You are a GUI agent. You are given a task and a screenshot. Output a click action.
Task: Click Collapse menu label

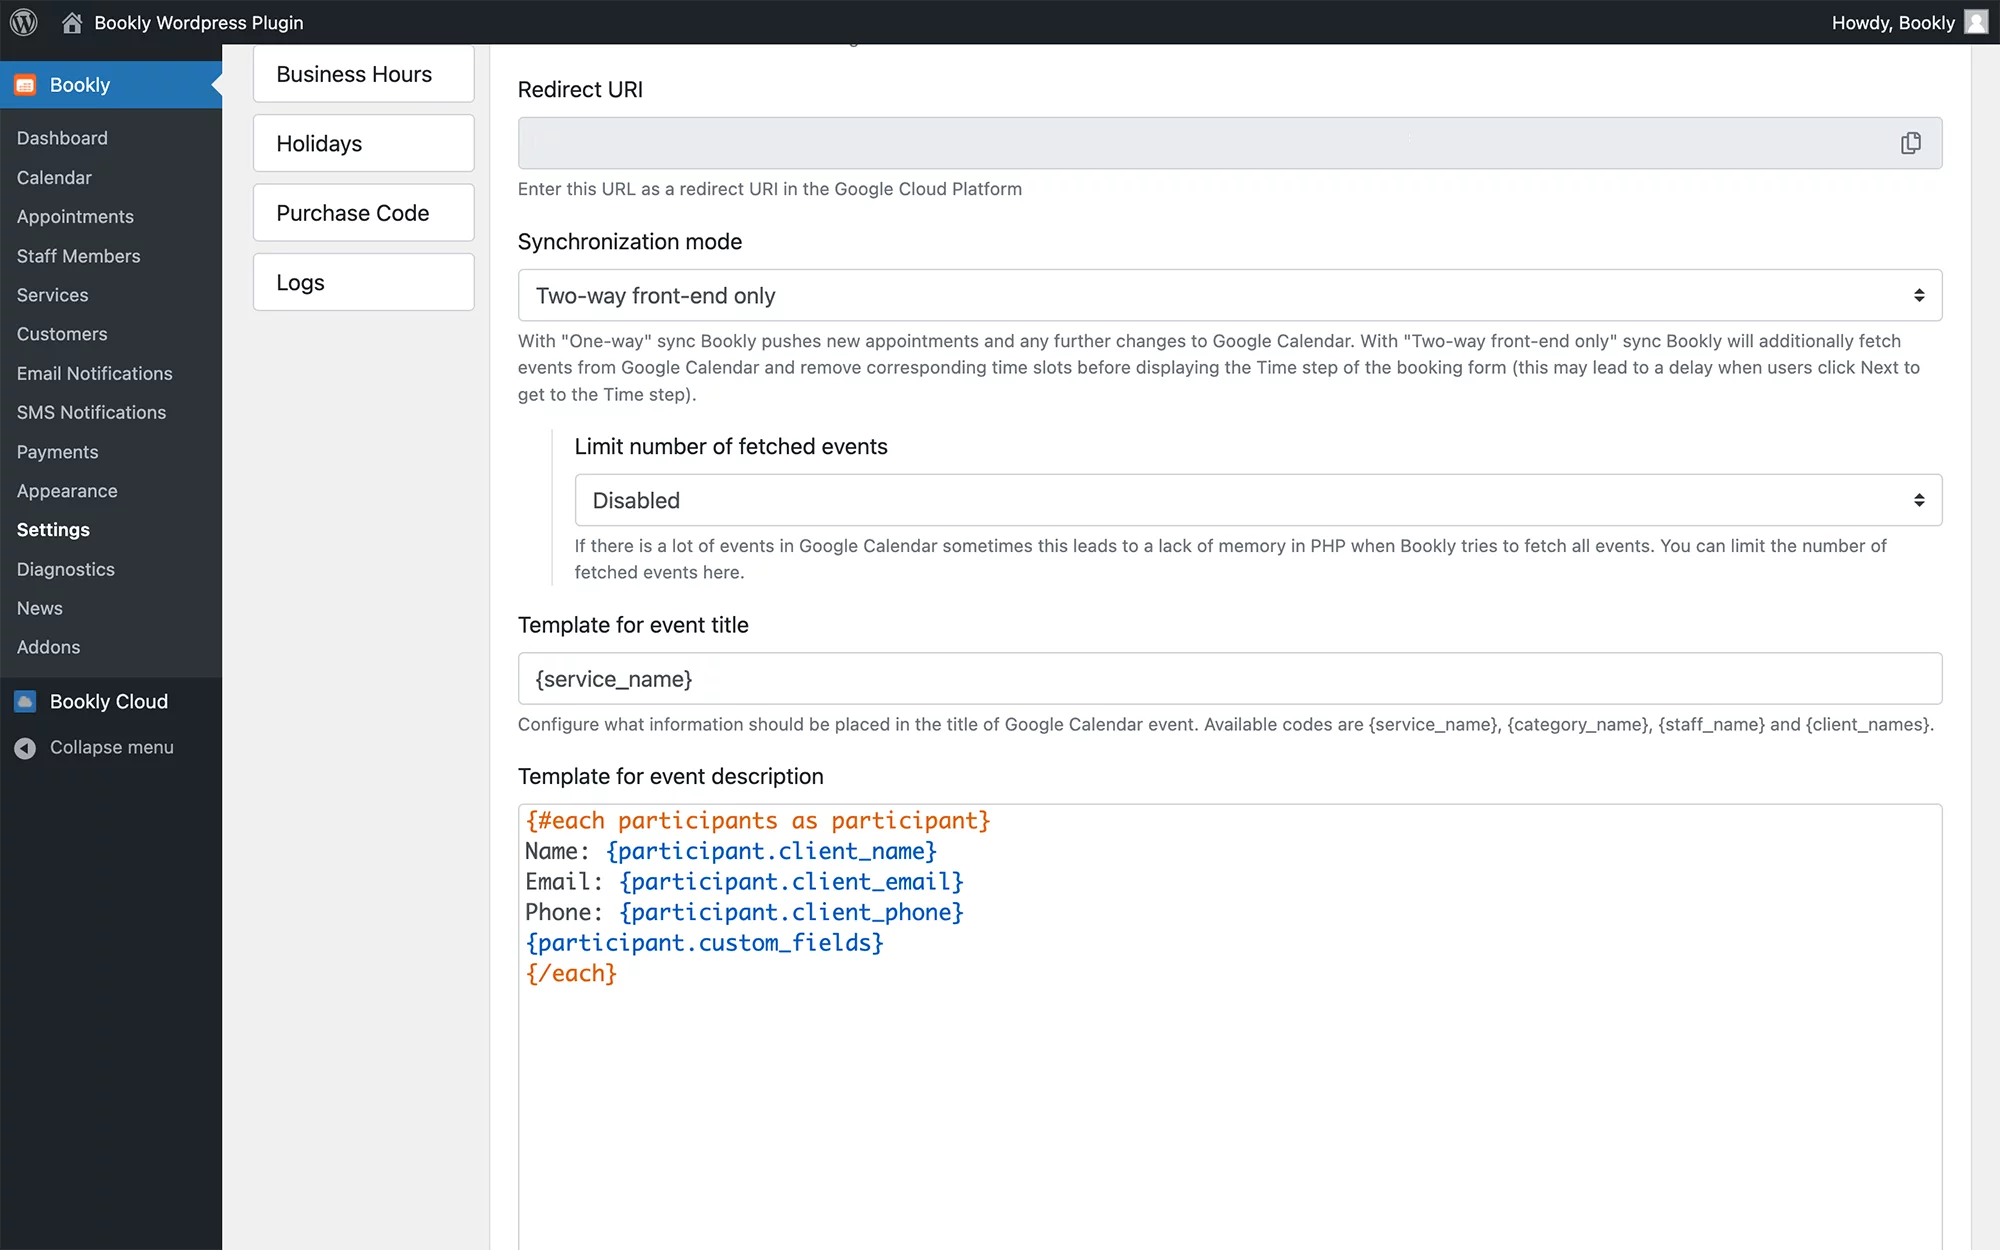(112, 747)
